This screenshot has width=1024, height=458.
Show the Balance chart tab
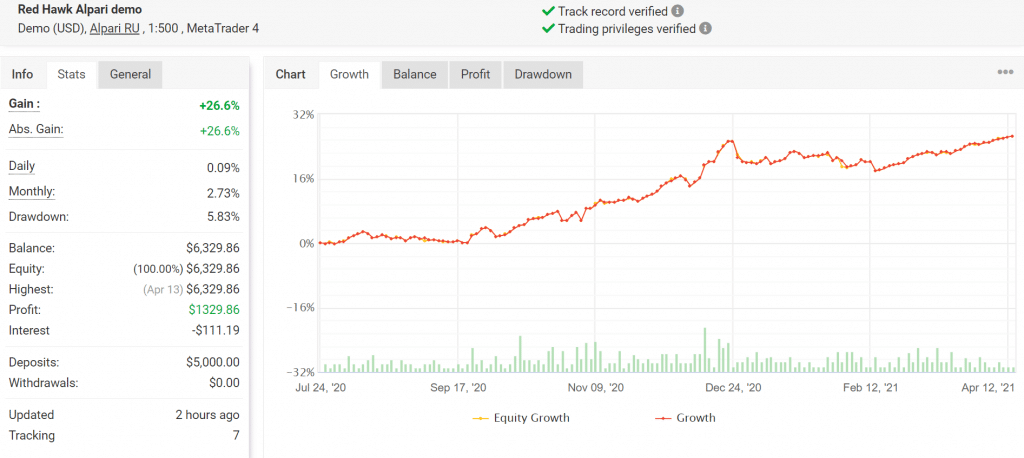pyautogui.click(x=415, y=74)
